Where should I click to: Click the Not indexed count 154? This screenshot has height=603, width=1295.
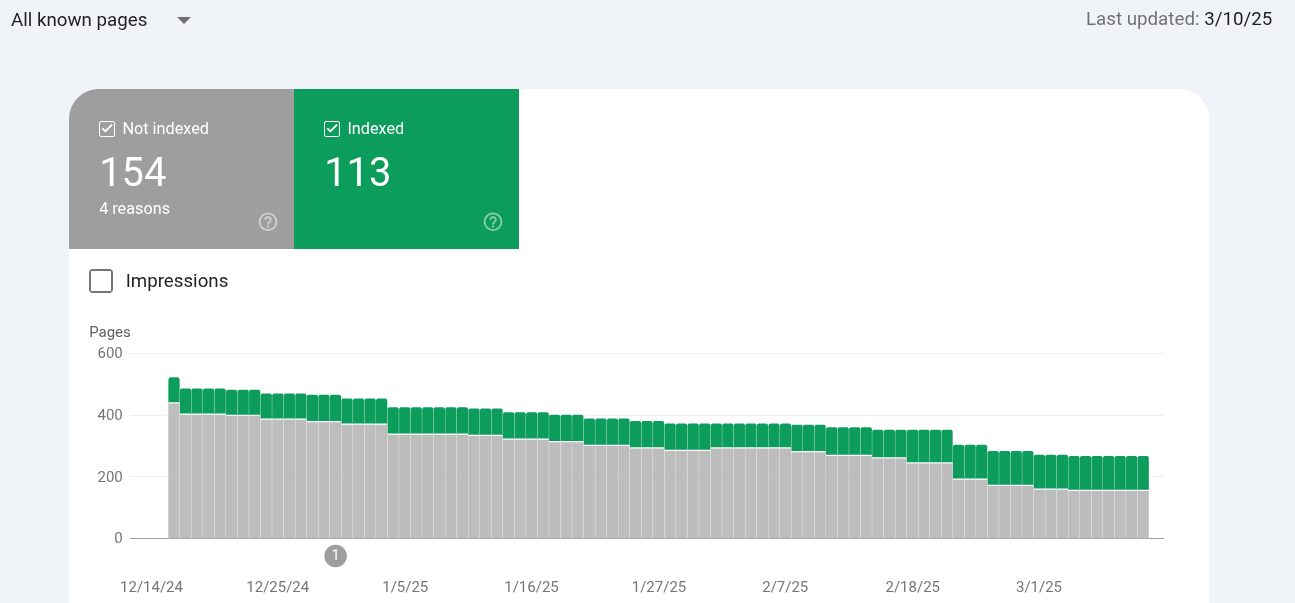click(x=133, y=172)
